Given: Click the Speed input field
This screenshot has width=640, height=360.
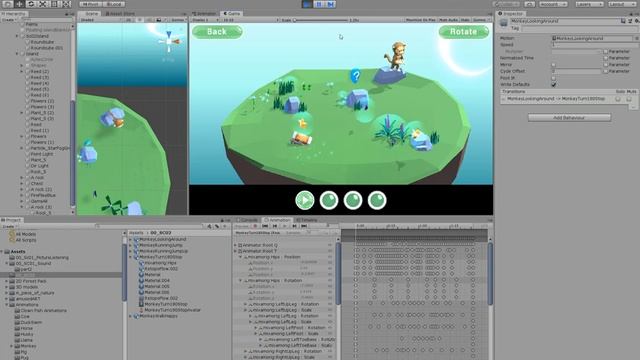Looking at the screenshot, I should click(595, 45).
